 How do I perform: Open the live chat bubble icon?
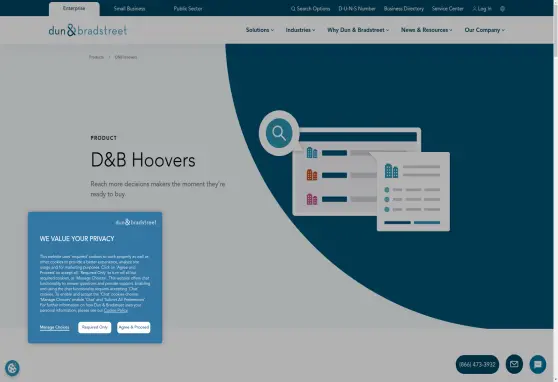pyautogui.click(x=537, y=364)
